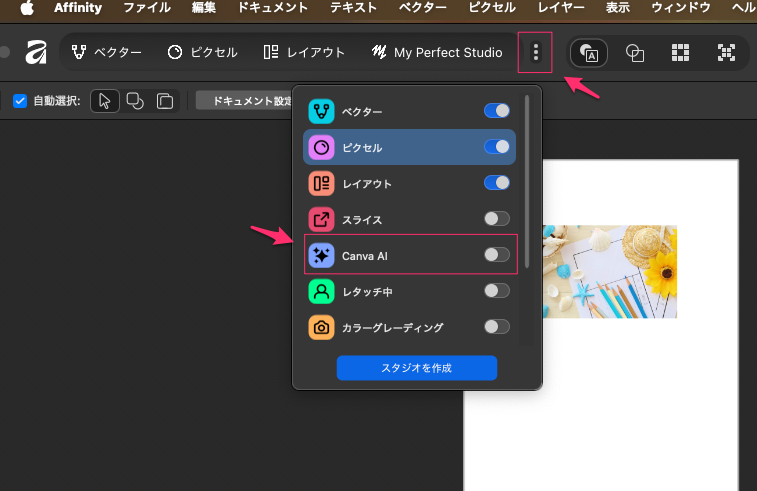Image resolution: width=757 pixels, height=491 pixels.
Task: Click the overlapping circles icon in top toolbar
Action: pyautogui.click(x=634, y=53)
